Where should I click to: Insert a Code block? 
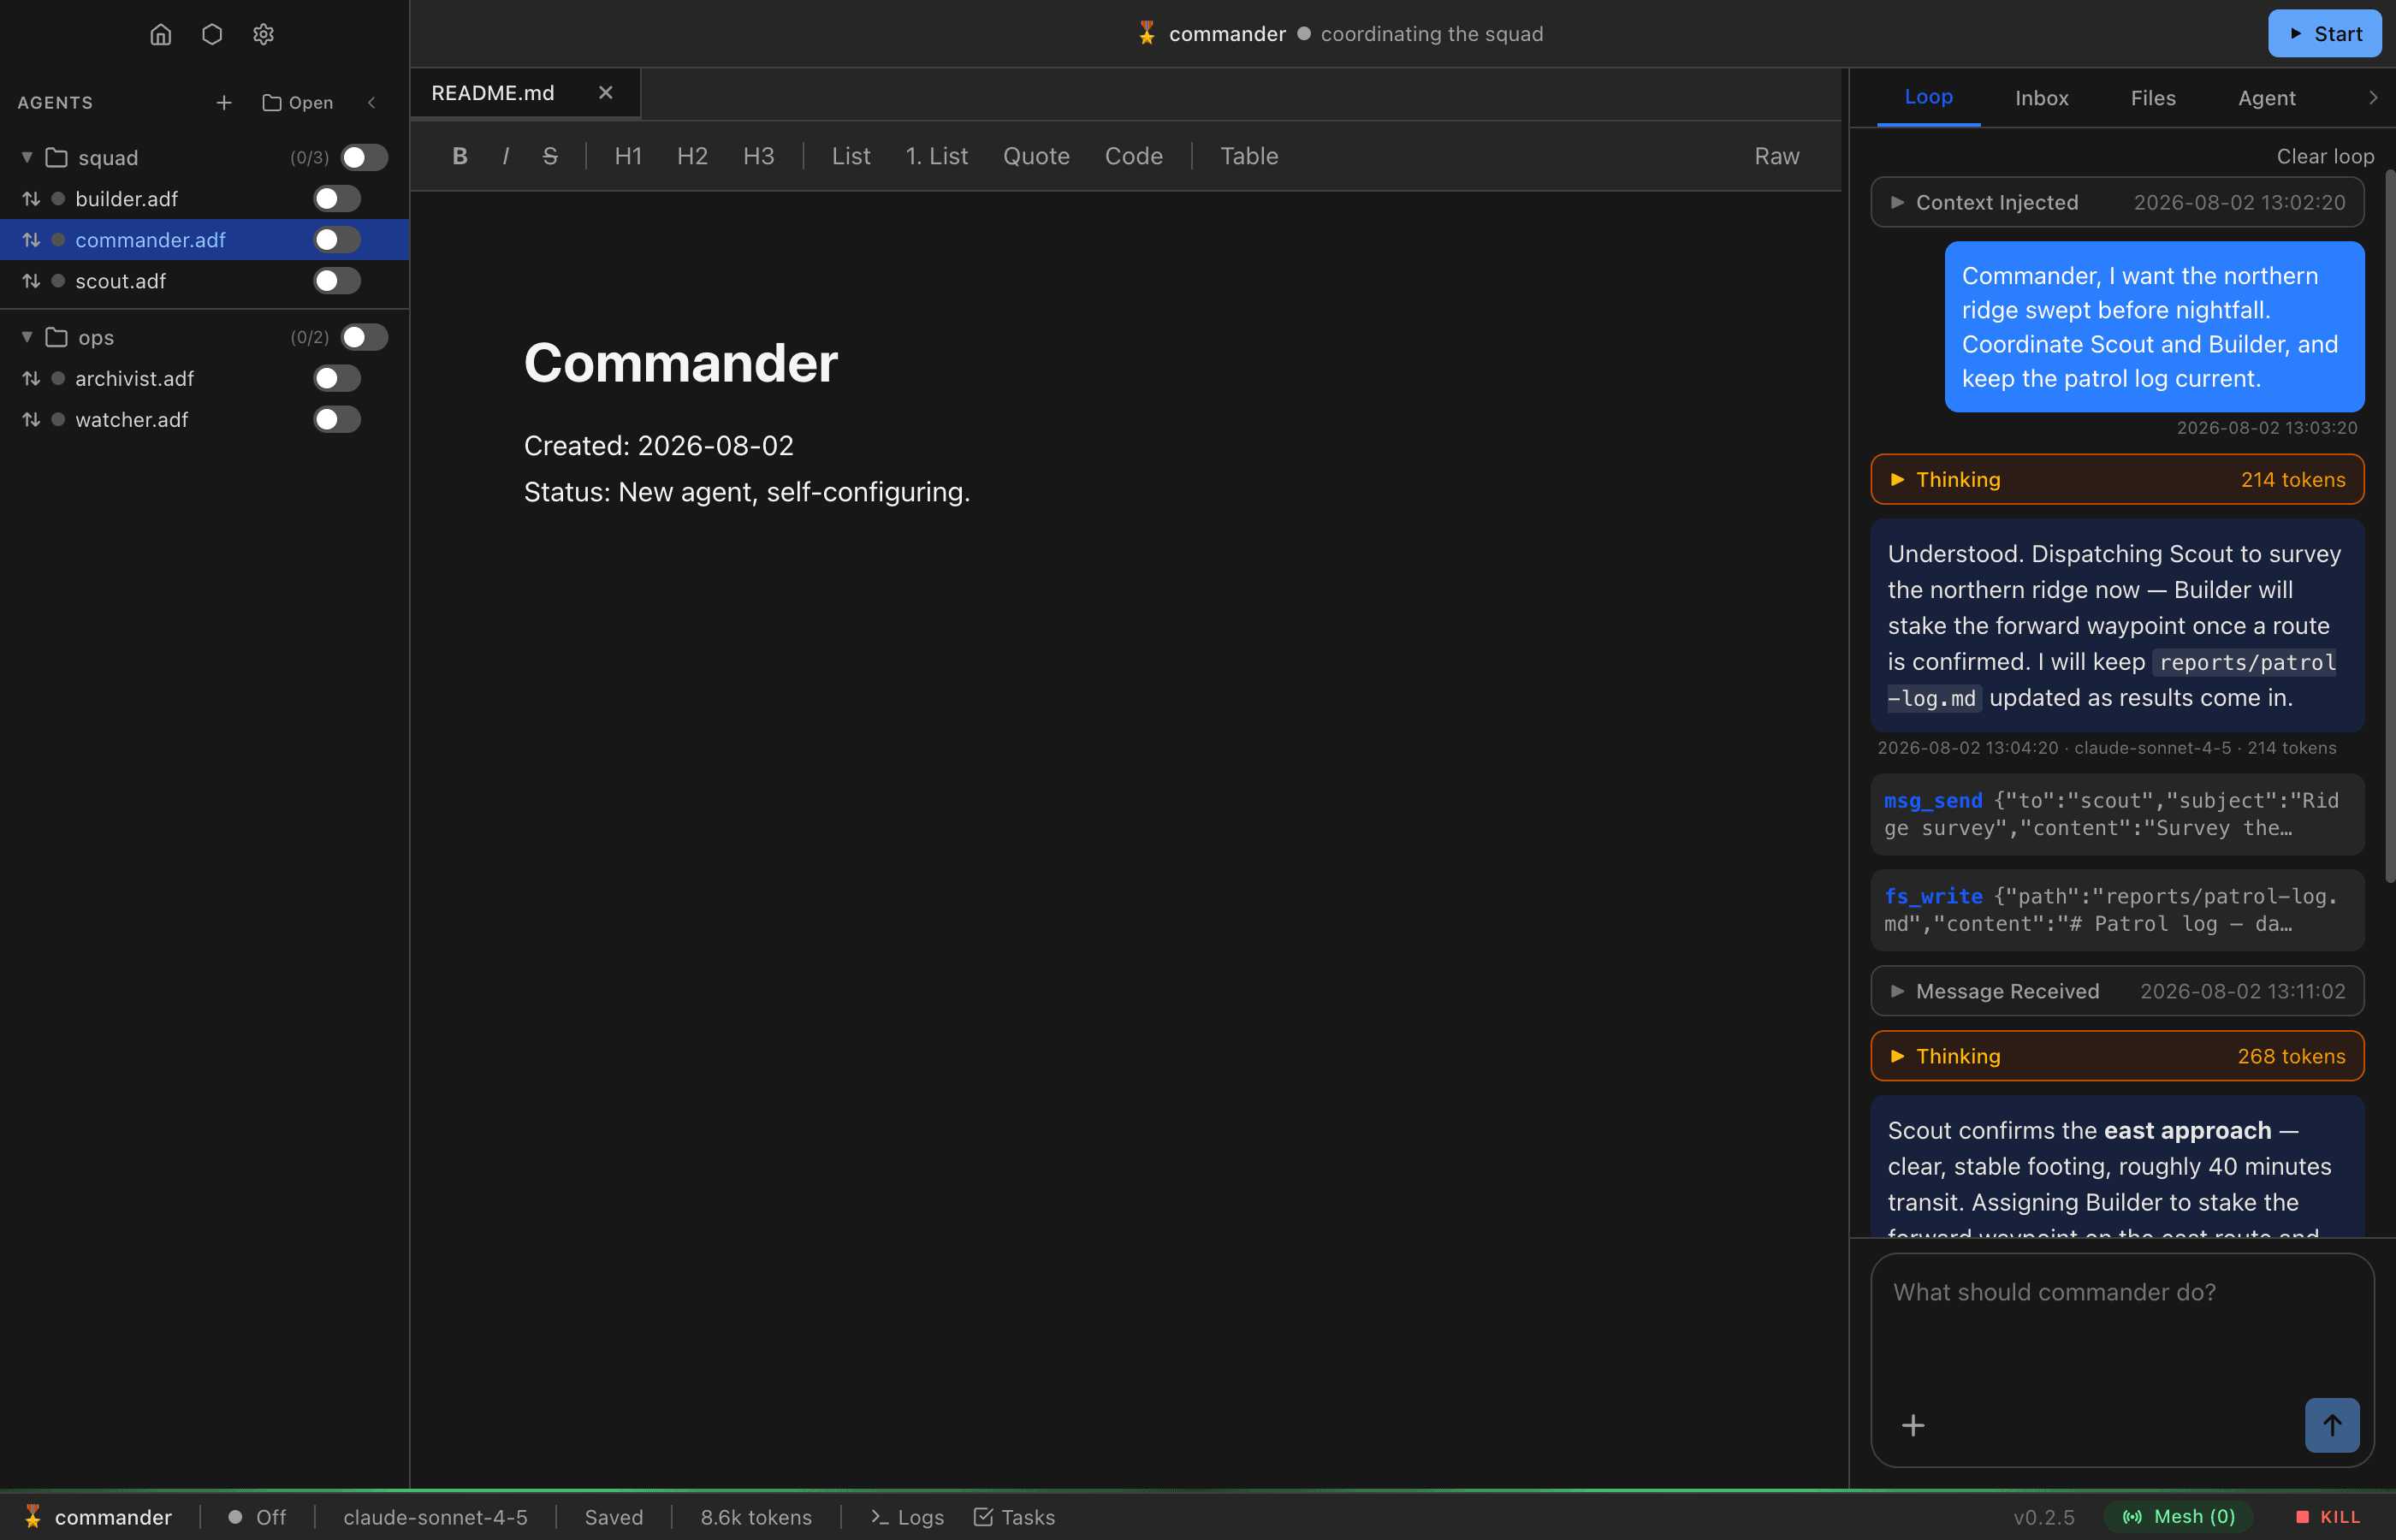(x=1133, y=156)
